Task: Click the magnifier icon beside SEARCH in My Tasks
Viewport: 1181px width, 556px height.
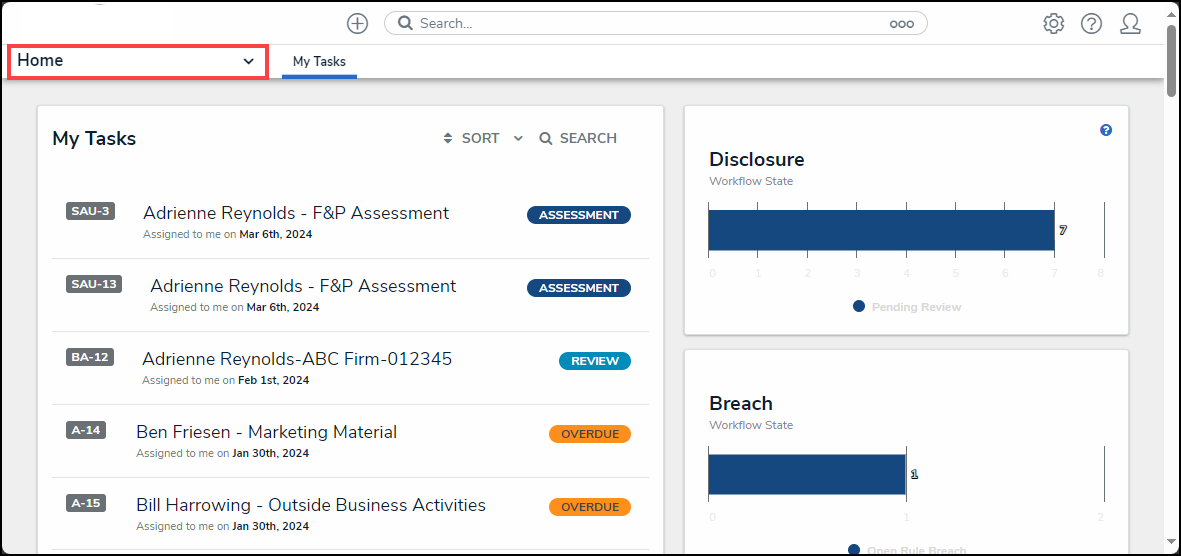Action: [x=546, y=139]
